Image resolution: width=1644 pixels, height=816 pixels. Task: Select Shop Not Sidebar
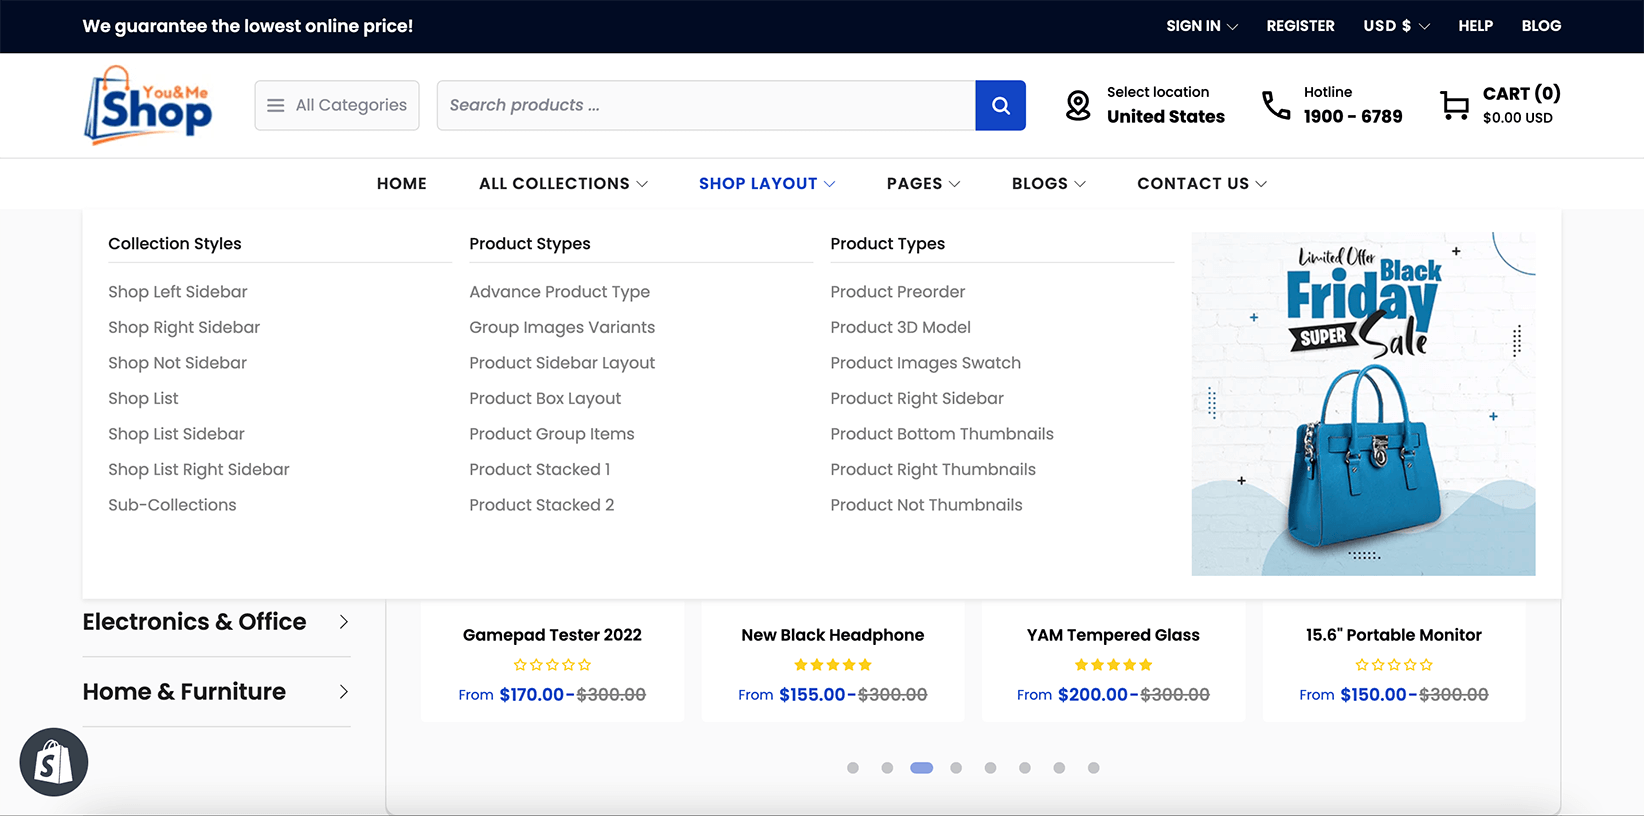177,363
